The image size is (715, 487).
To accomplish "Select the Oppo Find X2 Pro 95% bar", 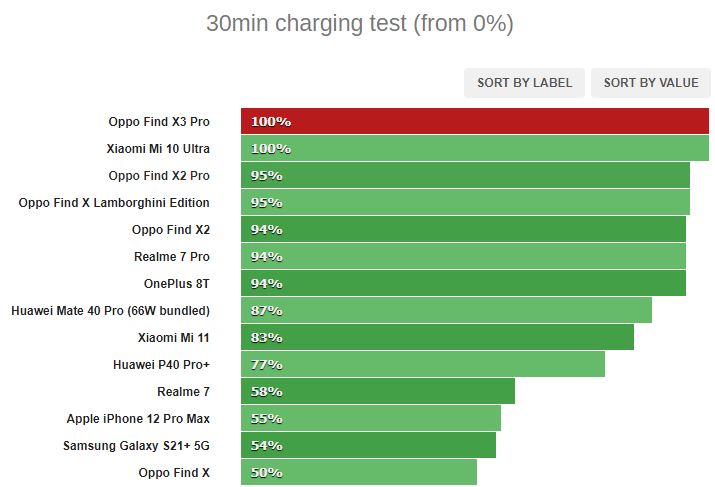I will (x=465, y=175).
